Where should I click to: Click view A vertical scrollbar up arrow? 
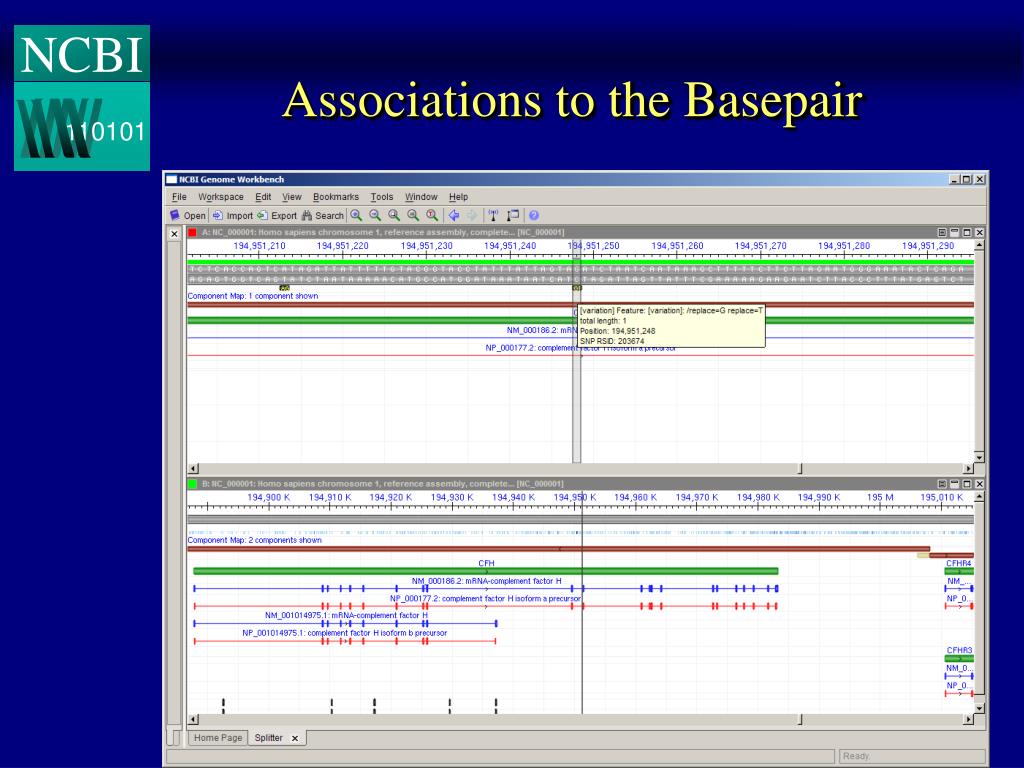coord(979,245)
